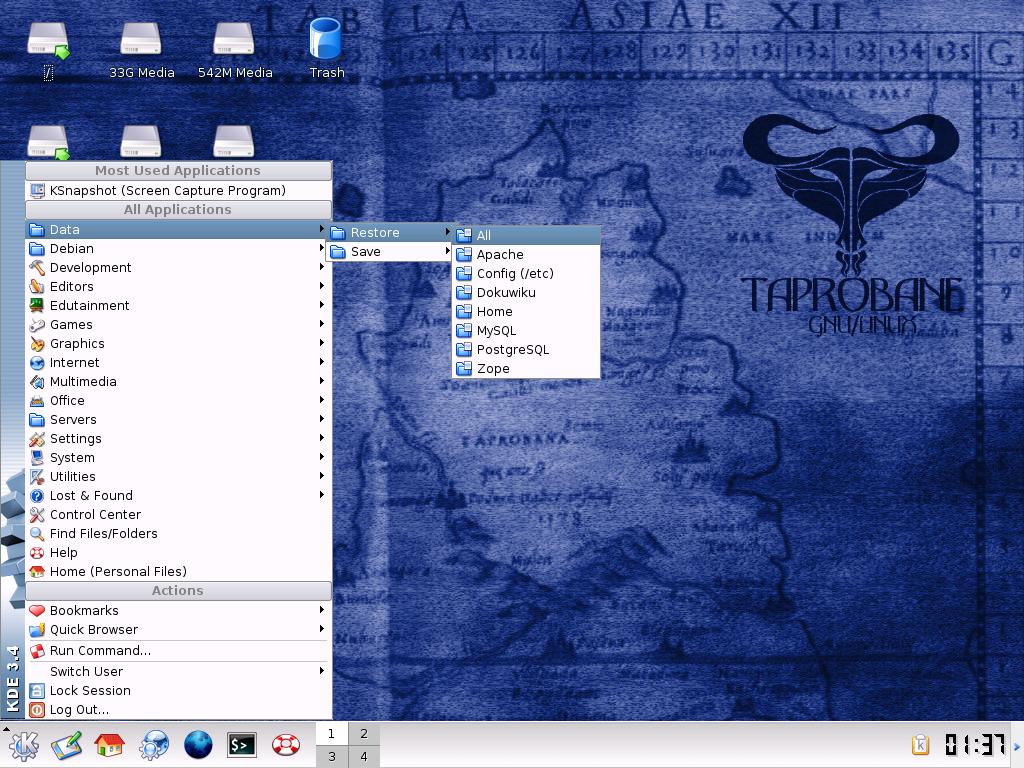Open the root / drive desktop icon
This screenshot has height=768, width=1024.
coord(48,51)
